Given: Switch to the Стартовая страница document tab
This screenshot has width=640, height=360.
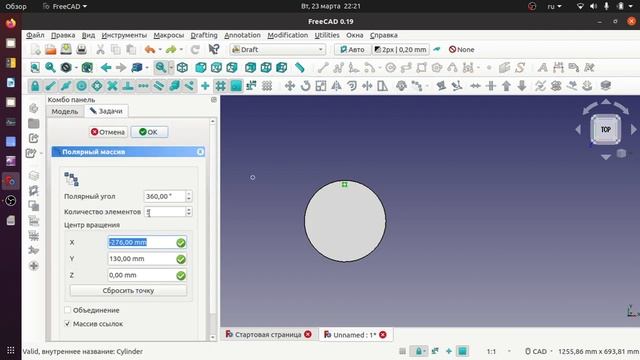Looking at the screenshot, I should [x=268, y=335].
